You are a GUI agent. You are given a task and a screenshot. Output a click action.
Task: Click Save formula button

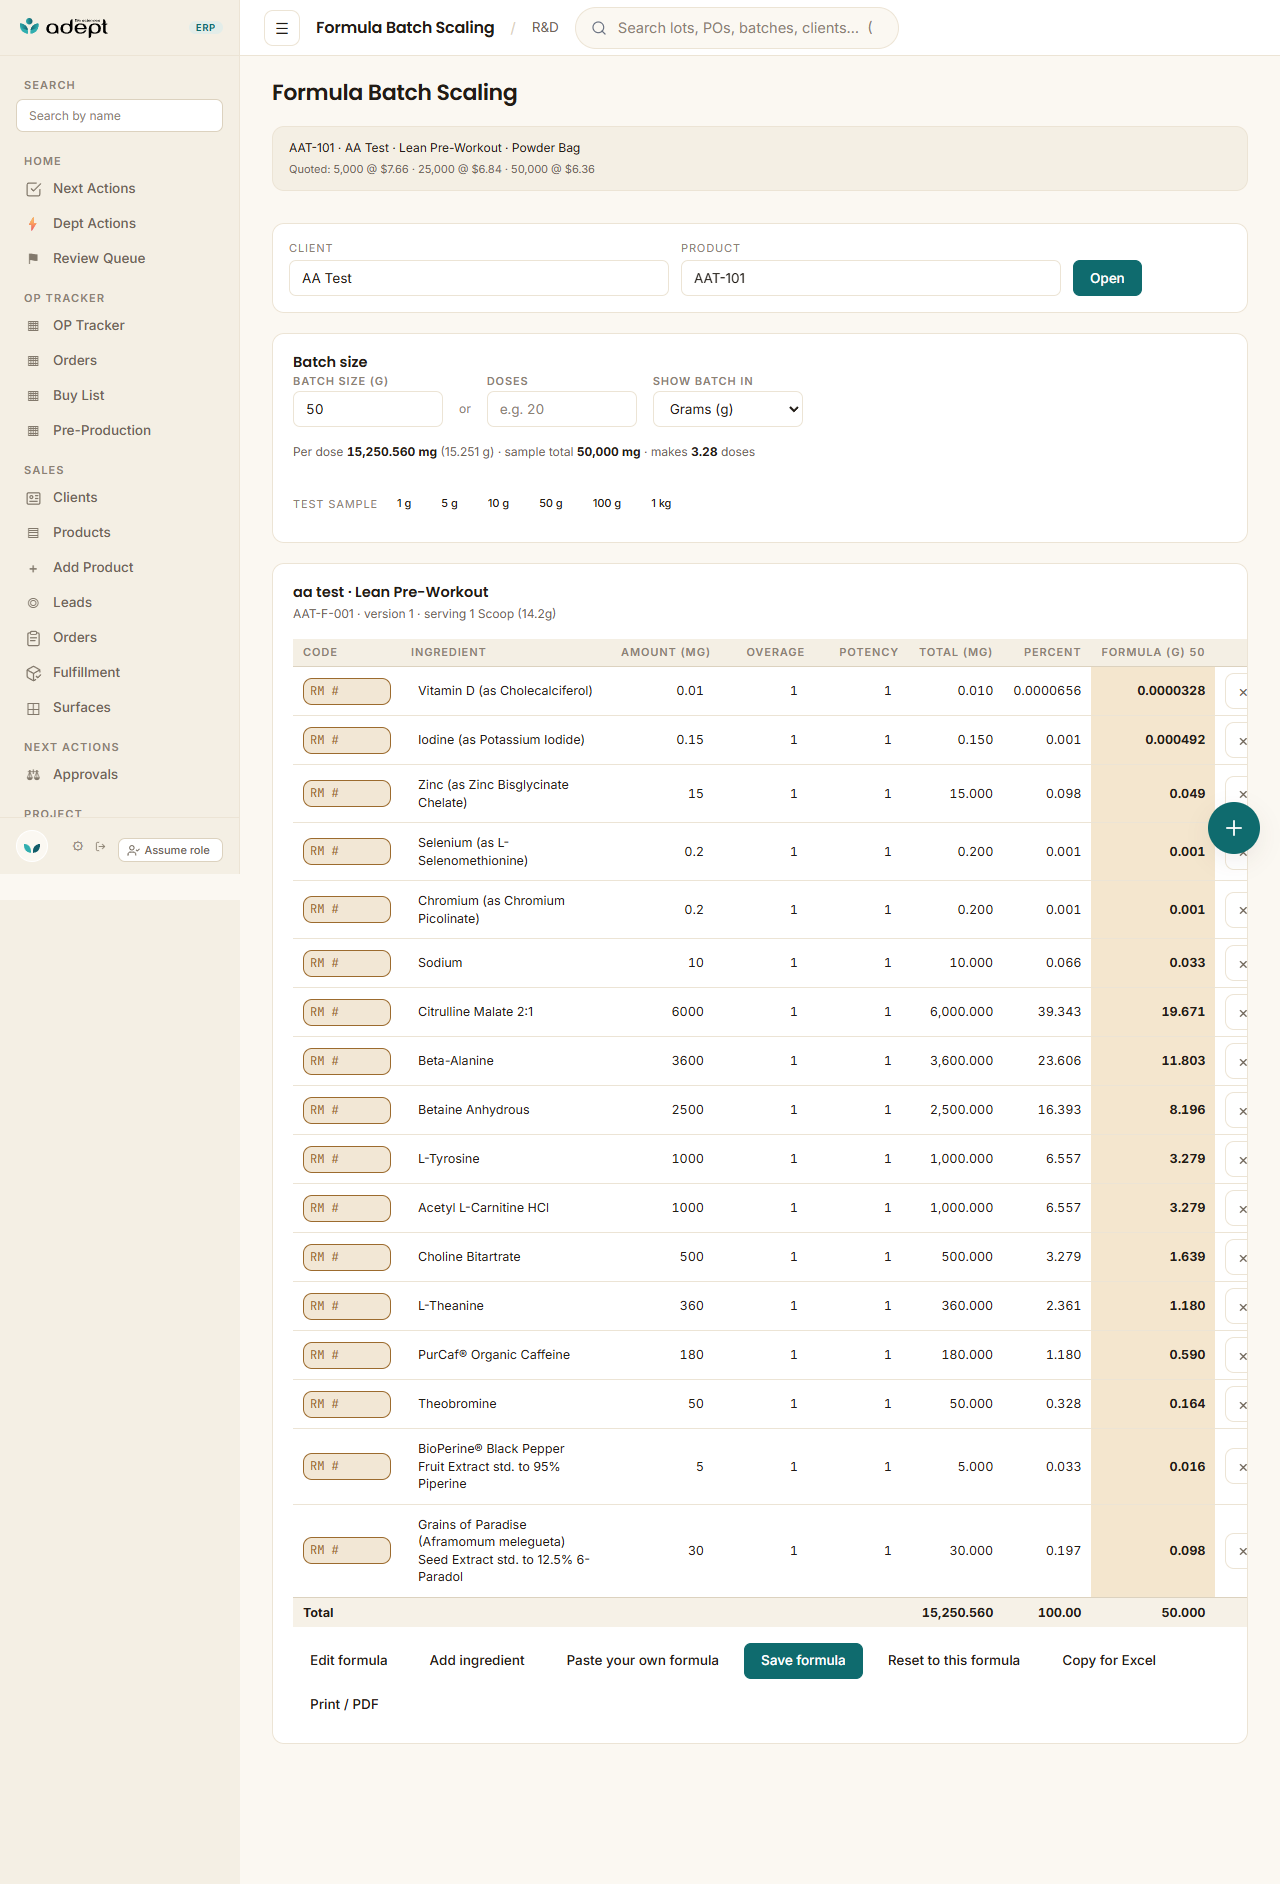click(803, 1661)
